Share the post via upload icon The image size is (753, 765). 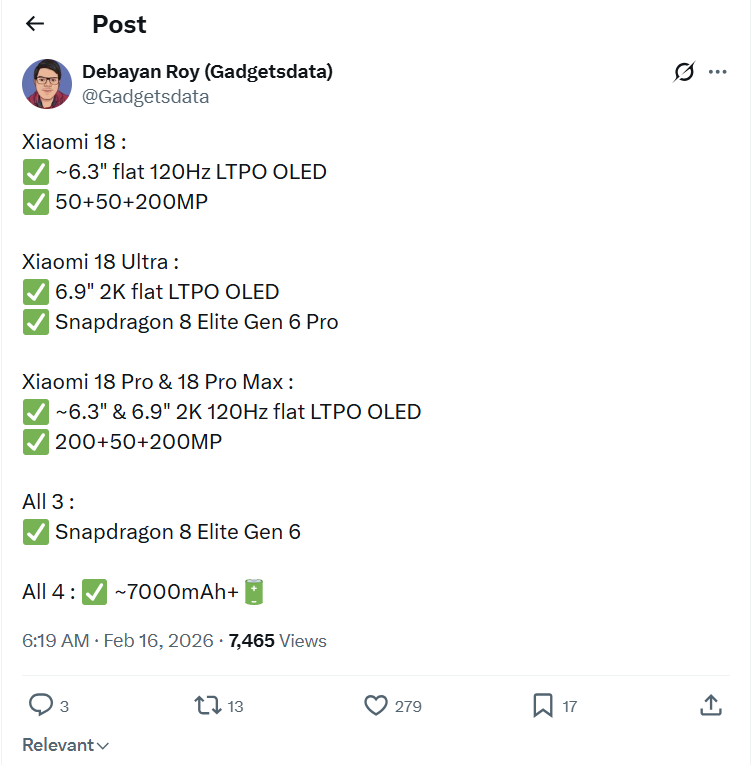tap(711, 706)
